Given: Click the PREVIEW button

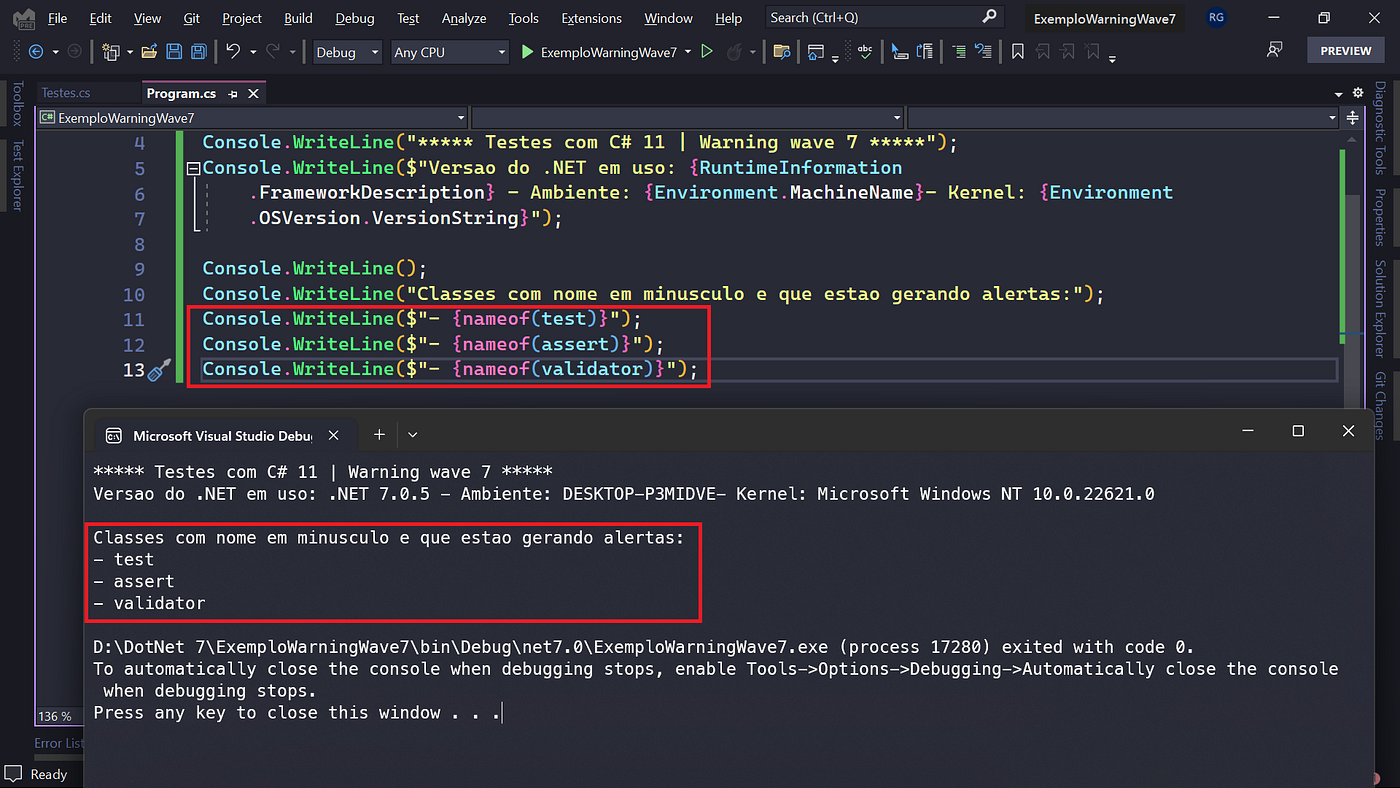Looking at the screenshot, I should coord(1346,50).
